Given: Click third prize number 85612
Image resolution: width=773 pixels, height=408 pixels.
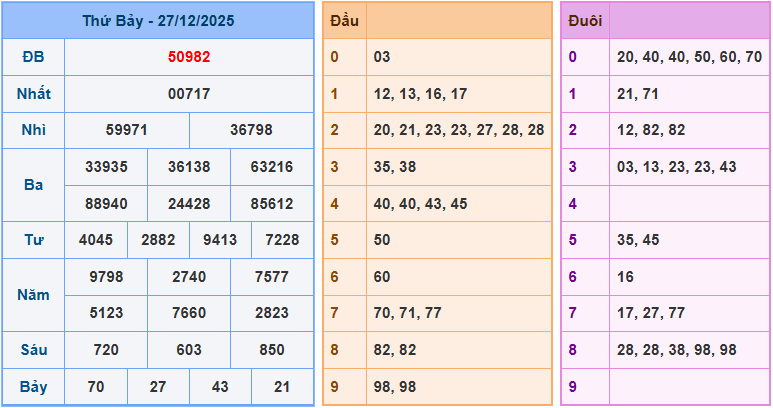Looking at the screenshot, I should pyautogui.click(x=272, y=204).
